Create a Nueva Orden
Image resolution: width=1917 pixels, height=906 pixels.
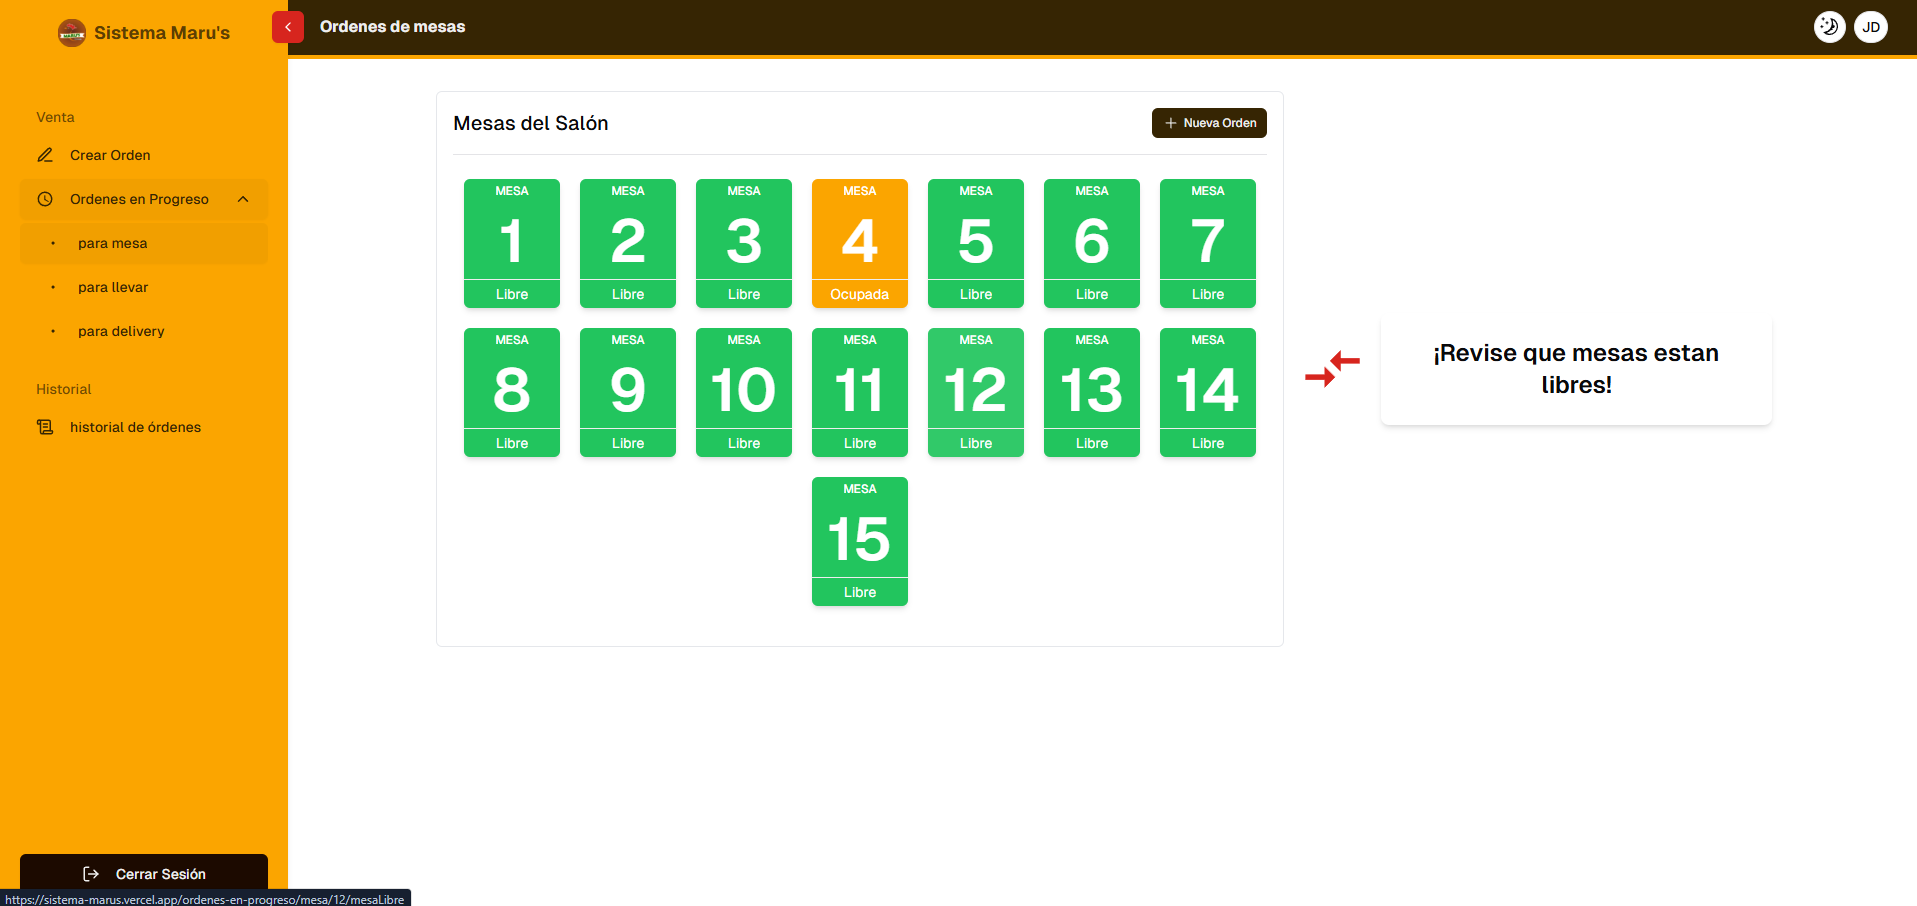tap(1209, 123)
